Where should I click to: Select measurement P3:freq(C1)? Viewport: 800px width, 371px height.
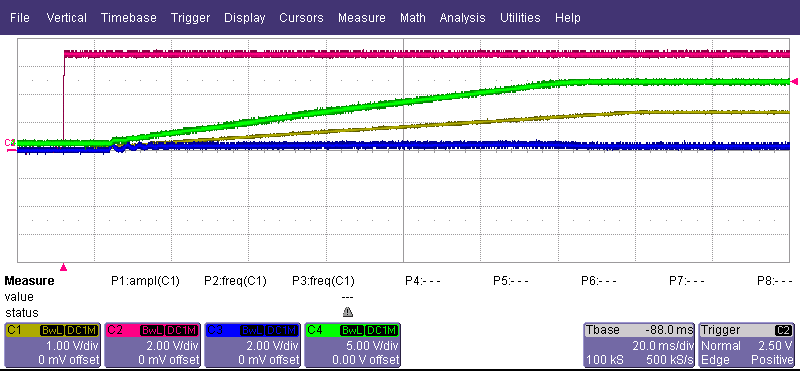coord(323,281)
